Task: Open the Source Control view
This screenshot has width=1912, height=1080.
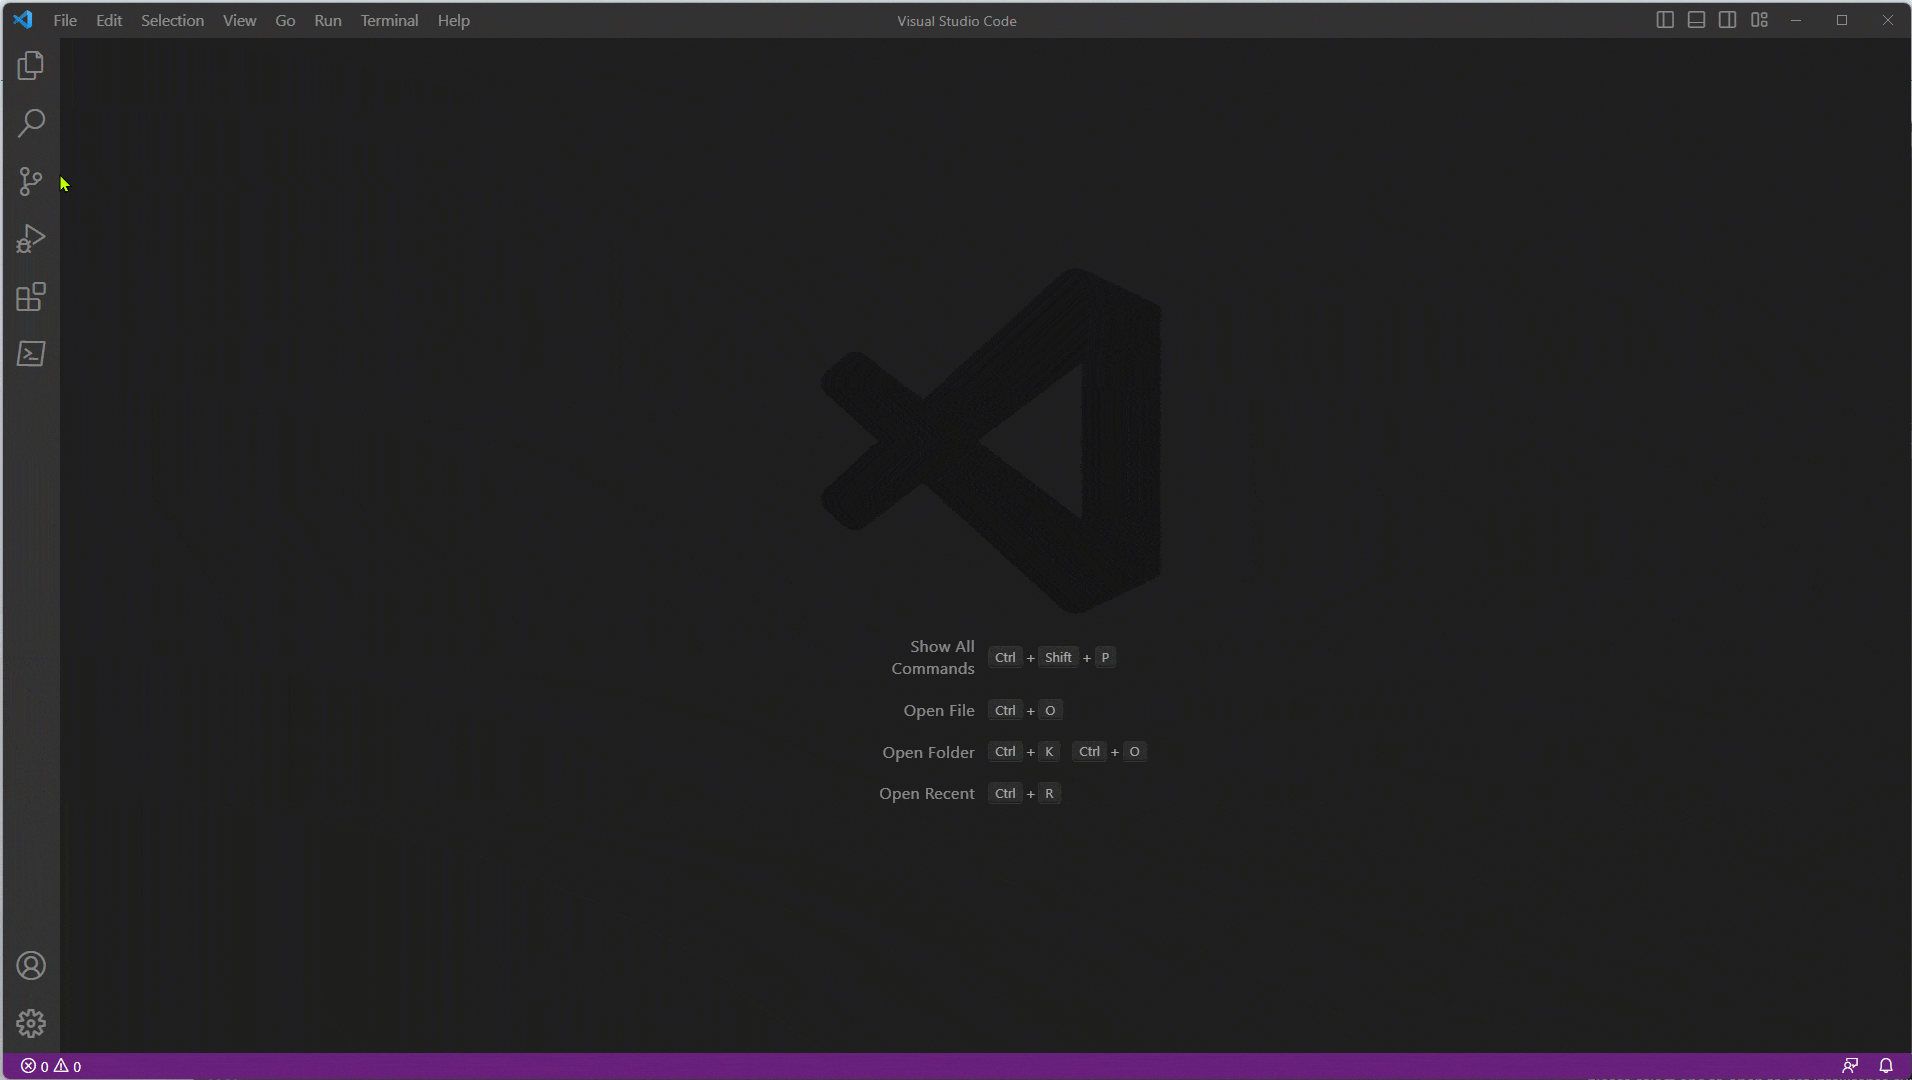Action: click(x=30, y=181)
